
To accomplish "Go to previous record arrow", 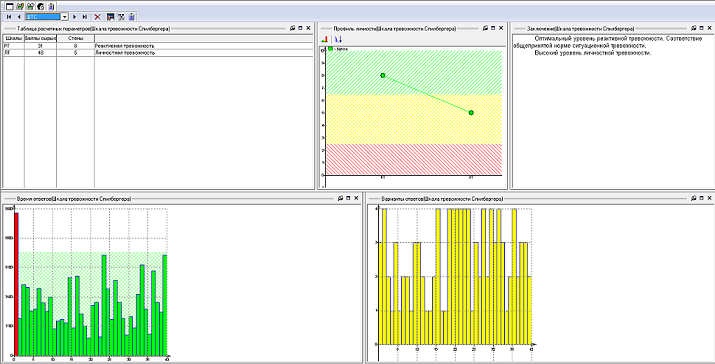I will pyautogui.click(x=19, y=17).
